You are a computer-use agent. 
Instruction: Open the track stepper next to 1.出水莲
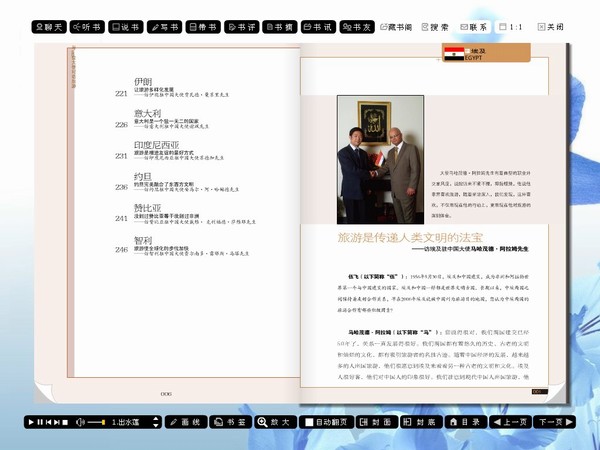[x=155, y=422]
